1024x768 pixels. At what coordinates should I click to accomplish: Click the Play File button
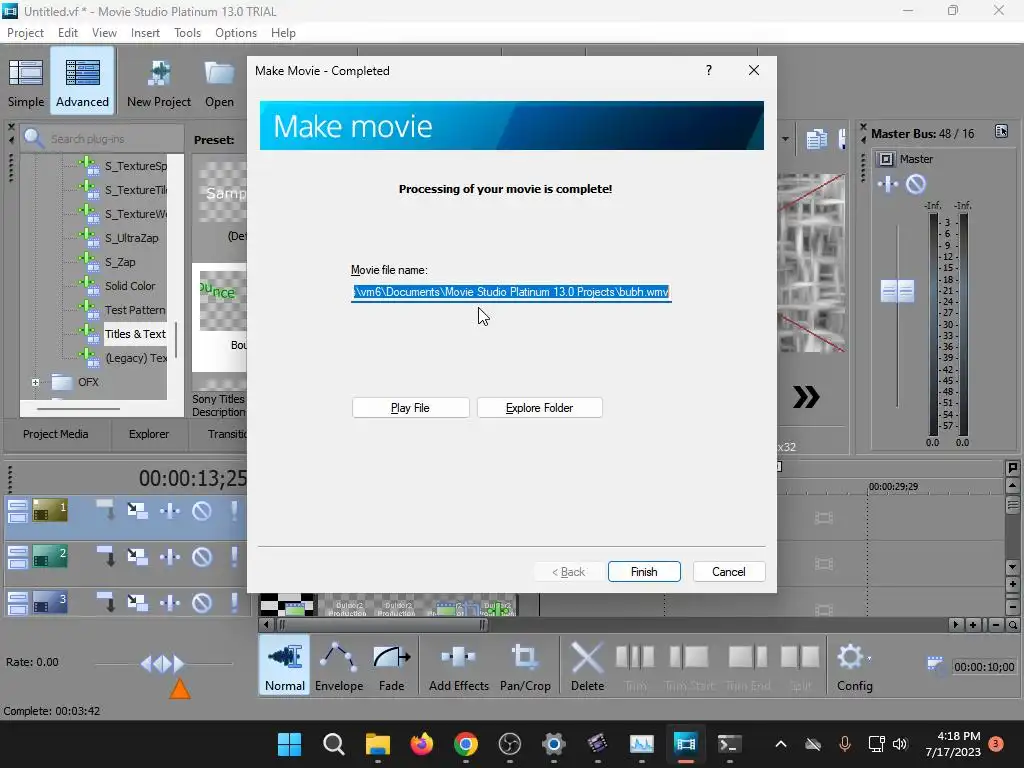[410, 408]
